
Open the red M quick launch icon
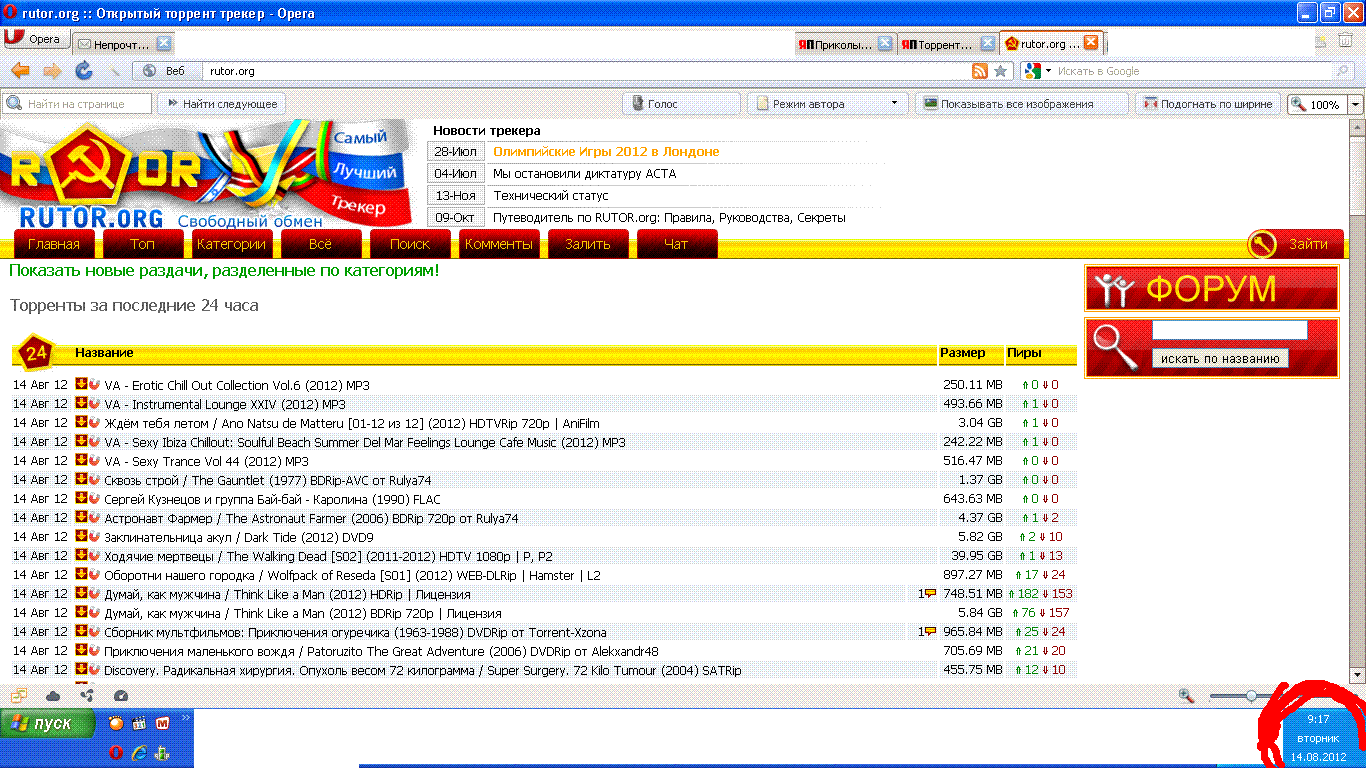(x=161, y=723)
